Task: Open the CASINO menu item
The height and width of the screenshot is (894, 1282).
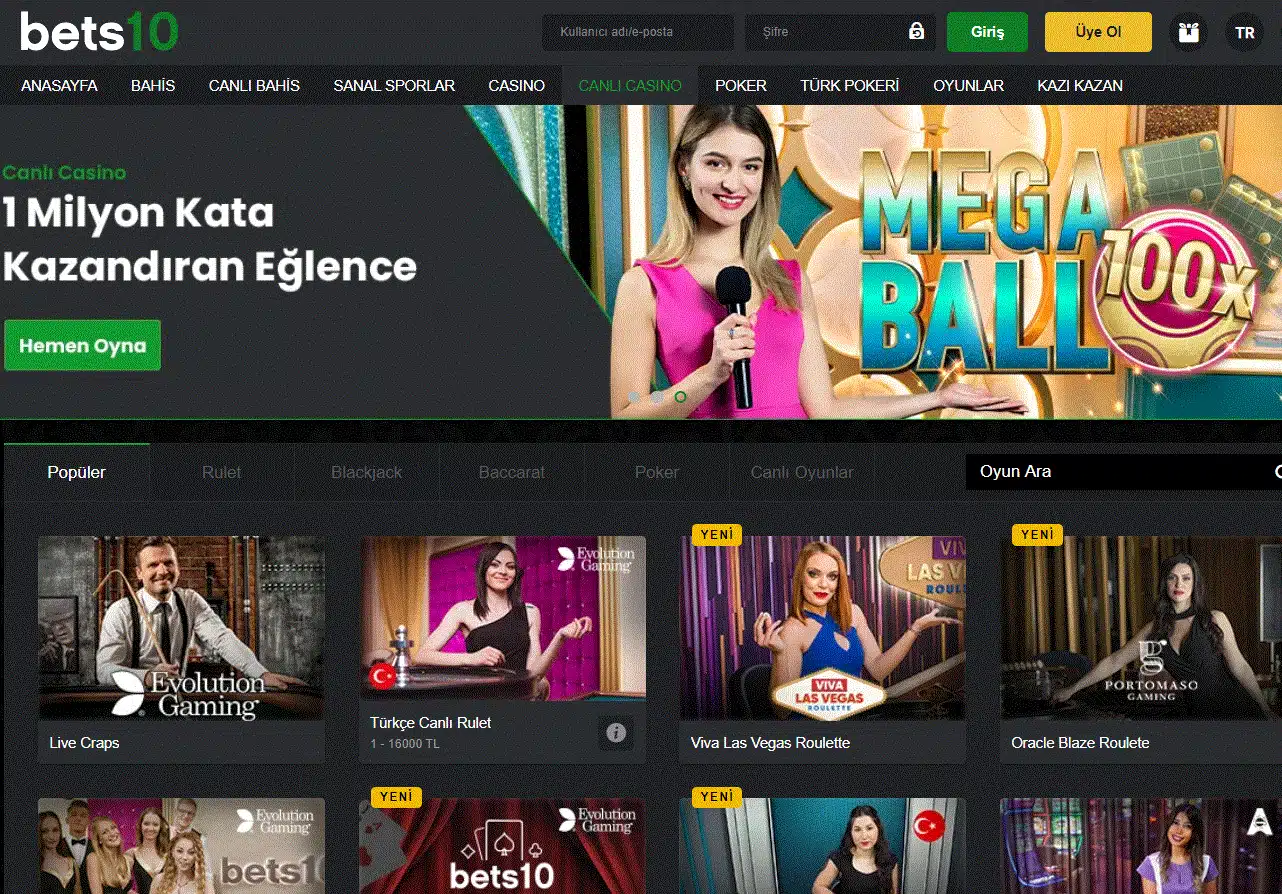Action: (x=516, y=86)
